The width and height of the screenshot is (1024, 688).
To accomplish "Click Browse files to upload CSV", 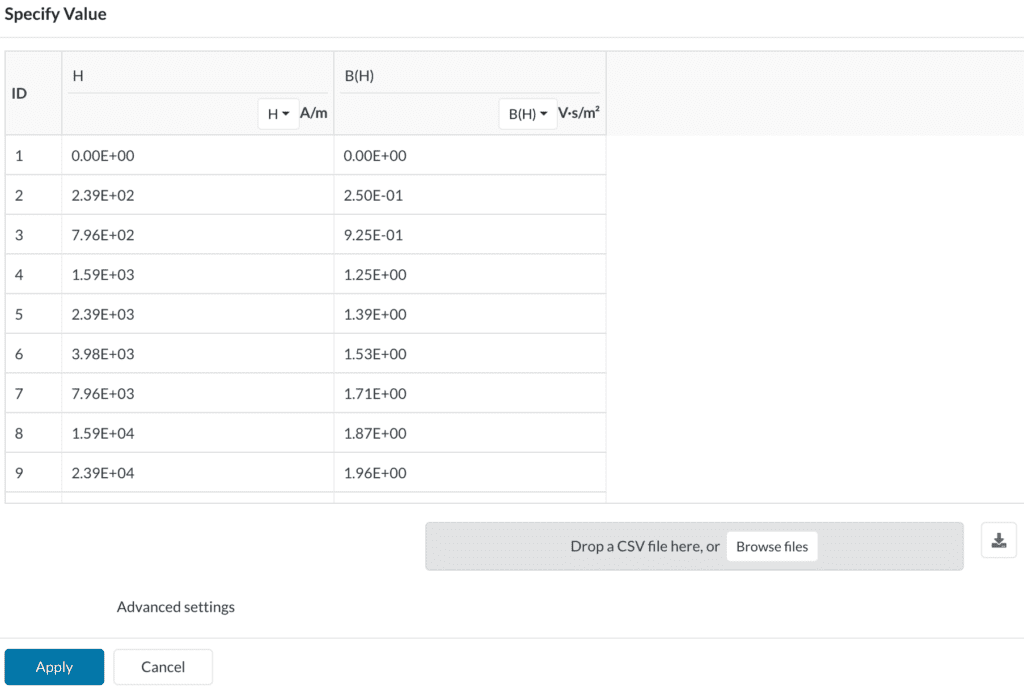I will [x=772, y=547].
